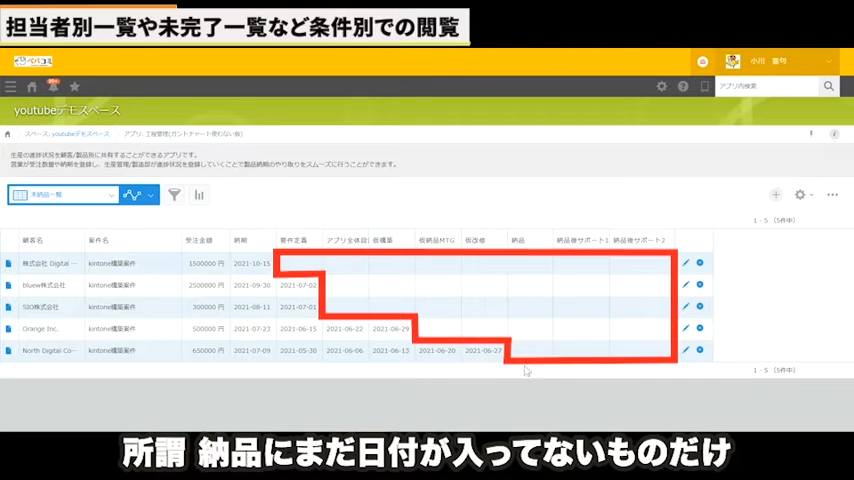The image size is (854, 480).
Task: Add a new record with plus icon
Action: click(776, 195)
